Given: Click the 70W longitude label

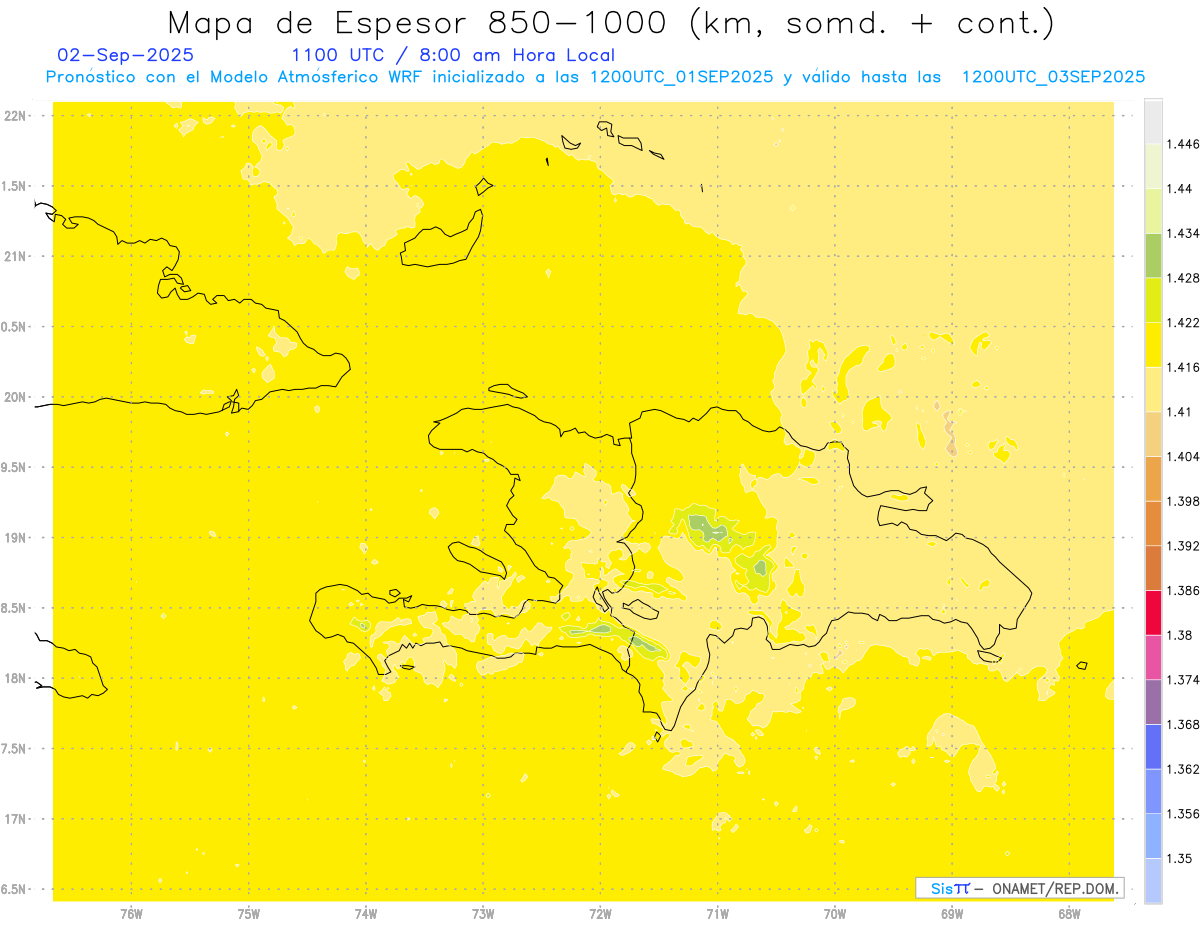Looking at the screenshot, I should click(x=835, y=913).
